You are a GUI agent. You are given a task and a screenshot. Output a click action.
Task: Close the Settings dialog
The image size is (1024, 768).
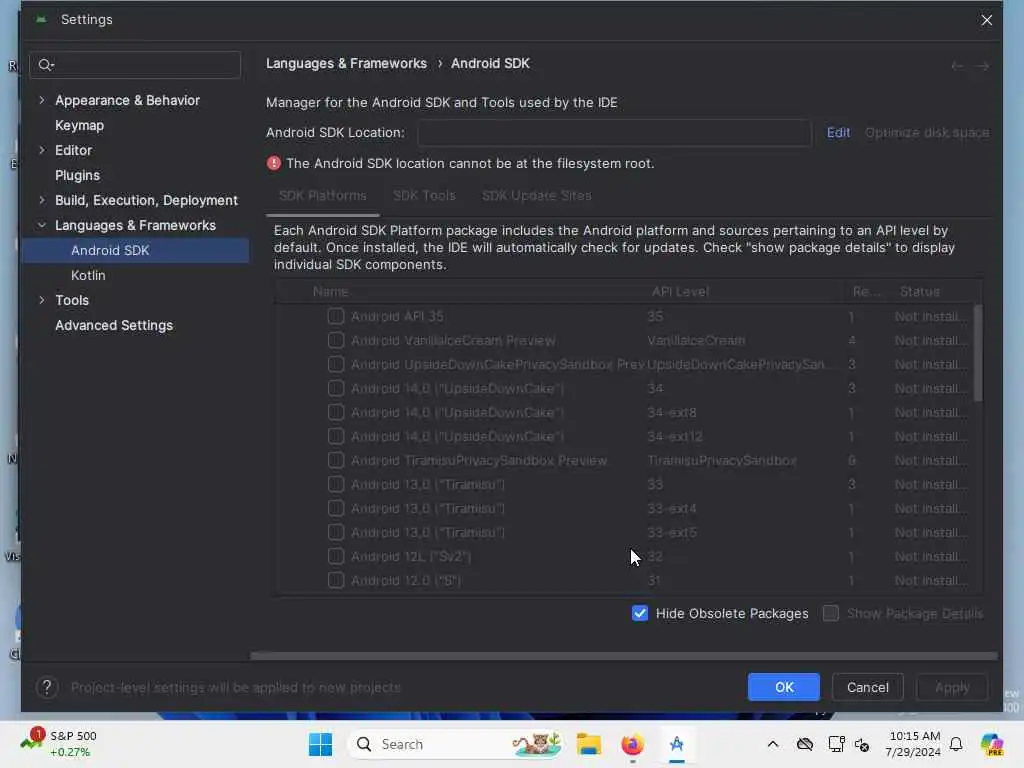pyautogui.click(x=987, y=20)
